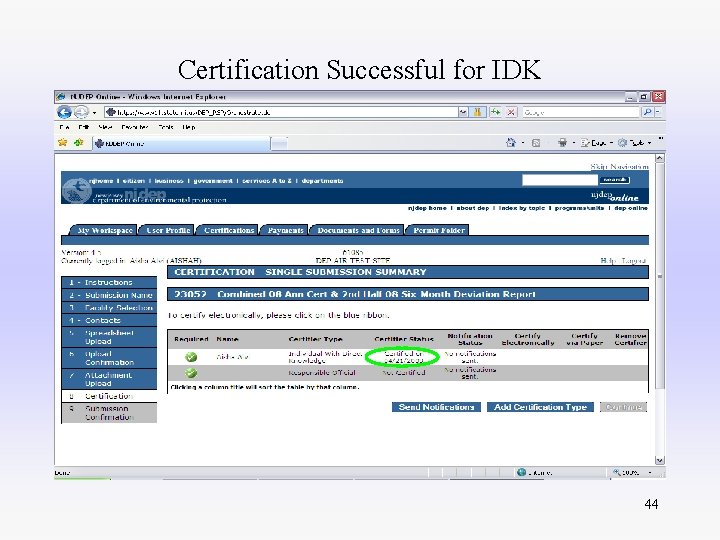Go to step 3 Facility Selection

click(109, 308)
